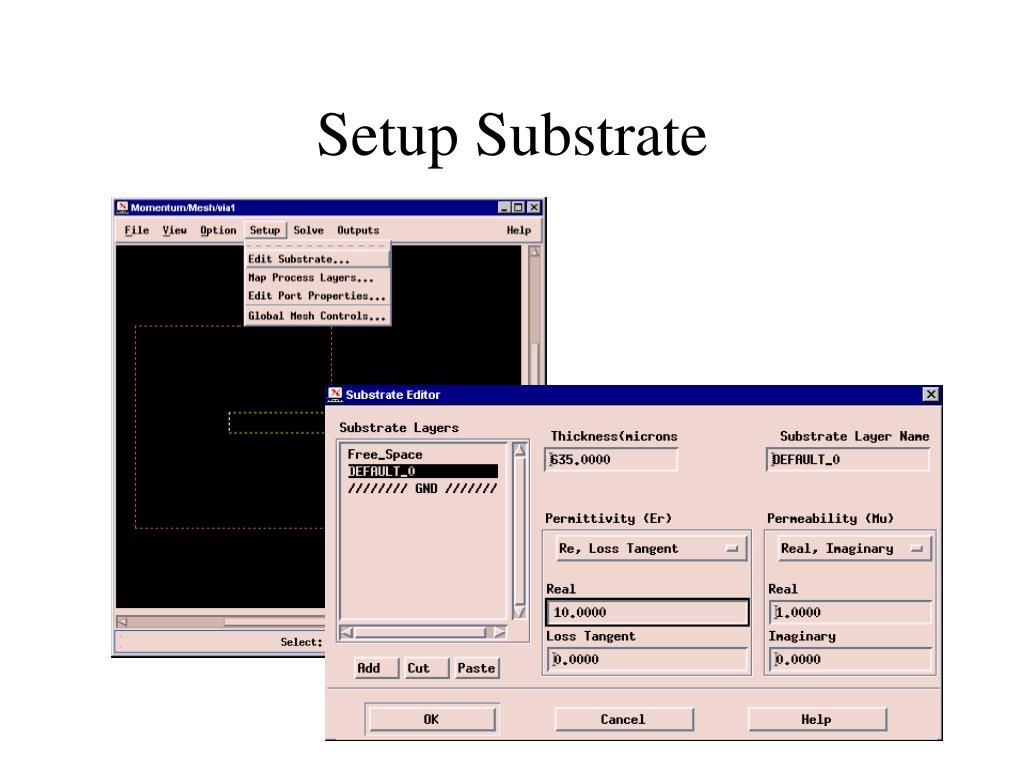Minimize the Momentum window
1024x768 pixels.
tap(504, 208)
